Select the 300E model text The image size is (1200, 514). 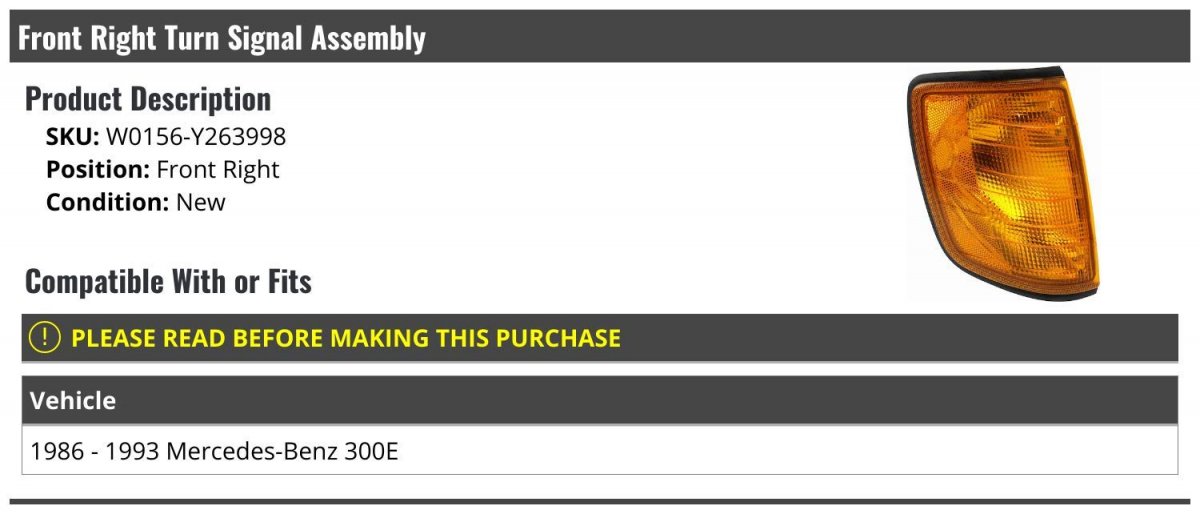coord(373,451)
